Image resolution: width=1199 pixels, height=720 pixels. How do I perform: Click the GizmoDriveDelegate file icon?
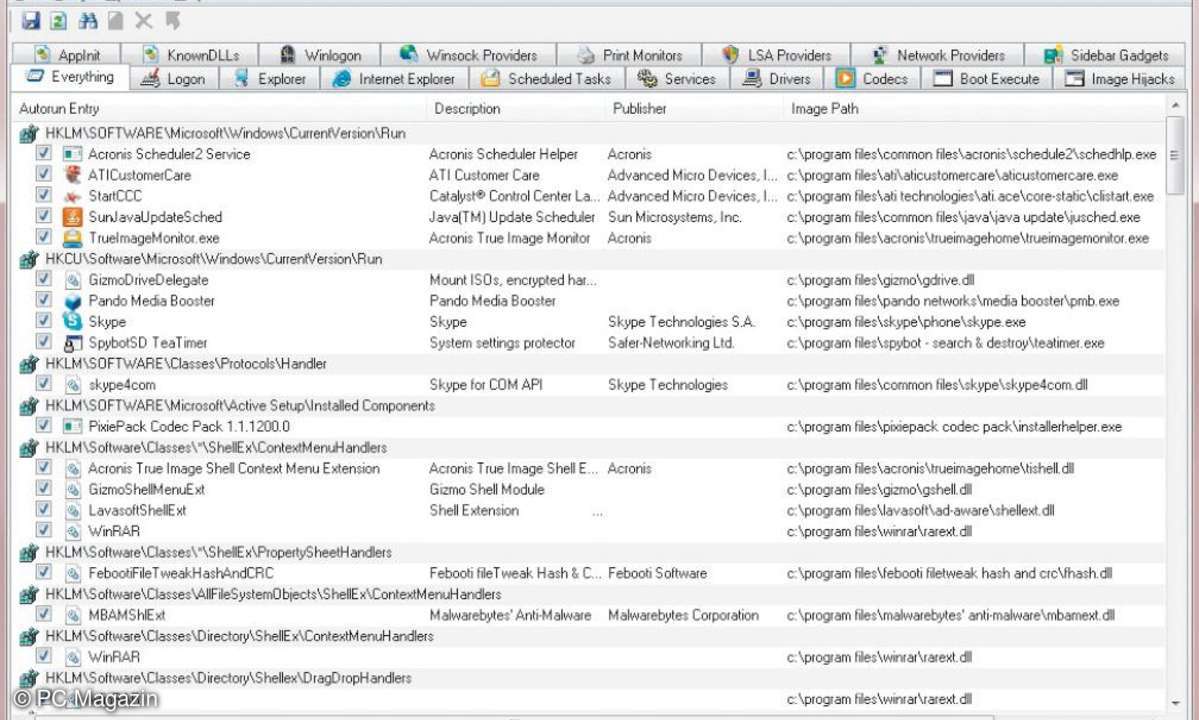pos(73,281)
